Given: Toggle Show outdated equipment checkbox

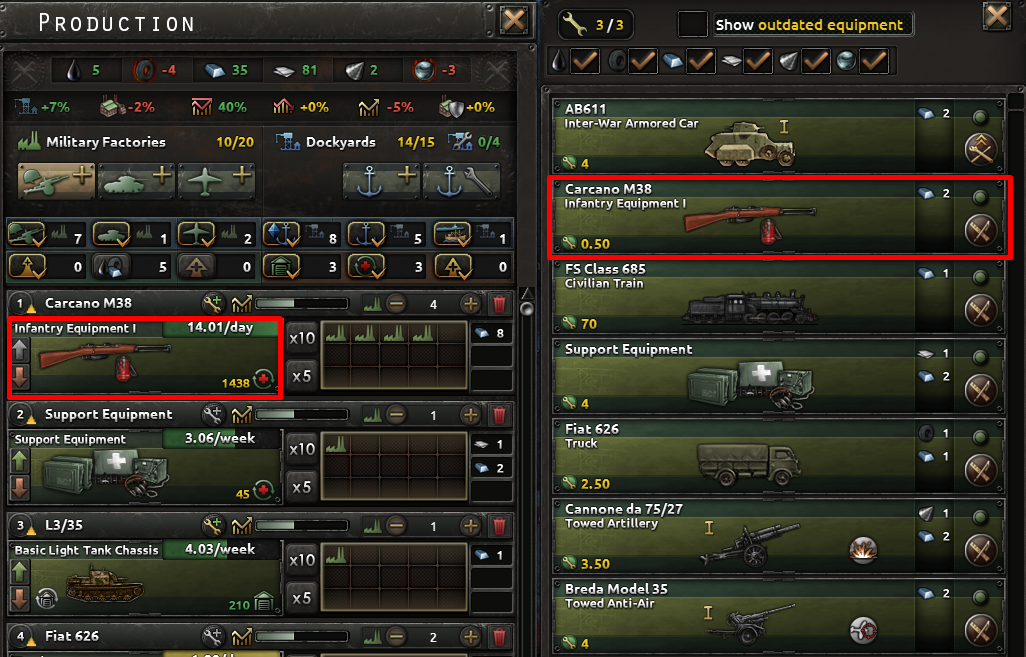Looking at the screenshot, I should pos(692,25).
